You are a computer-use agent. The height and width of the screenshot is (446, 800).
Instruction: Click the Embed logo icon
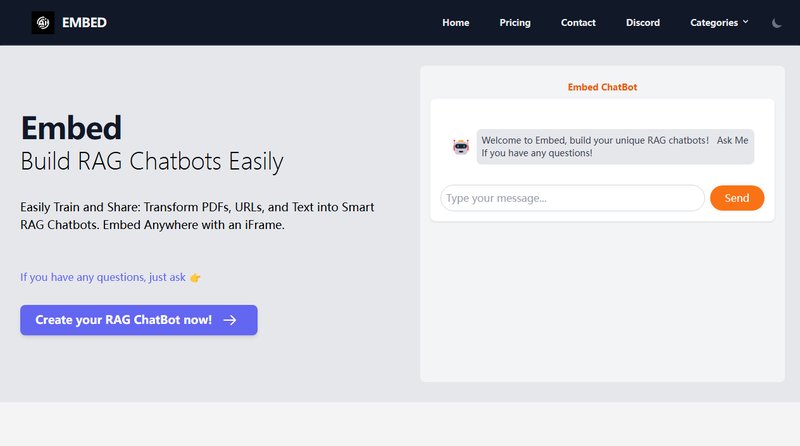[x=43, y=23]
